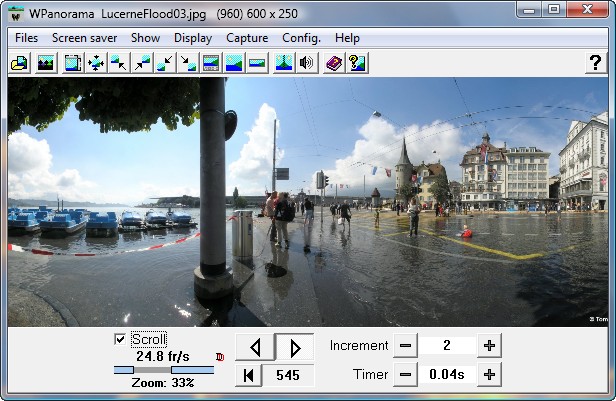Click the 24.8 fr/s frame rate text
Screen dimensions: 616x401
(163, 357)
